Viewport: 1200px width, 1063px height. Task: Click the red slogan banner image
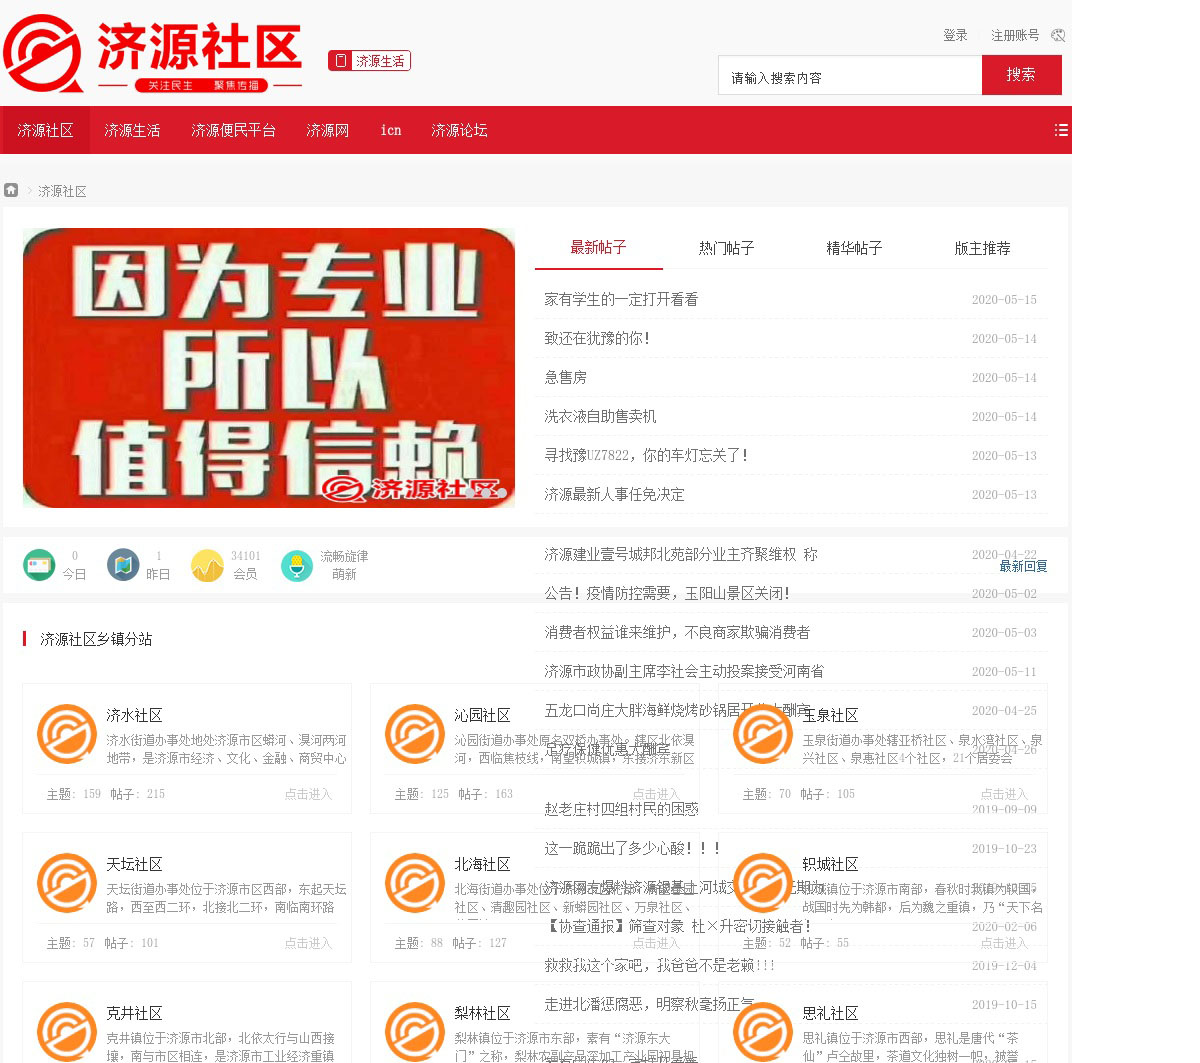coord(269,367)
